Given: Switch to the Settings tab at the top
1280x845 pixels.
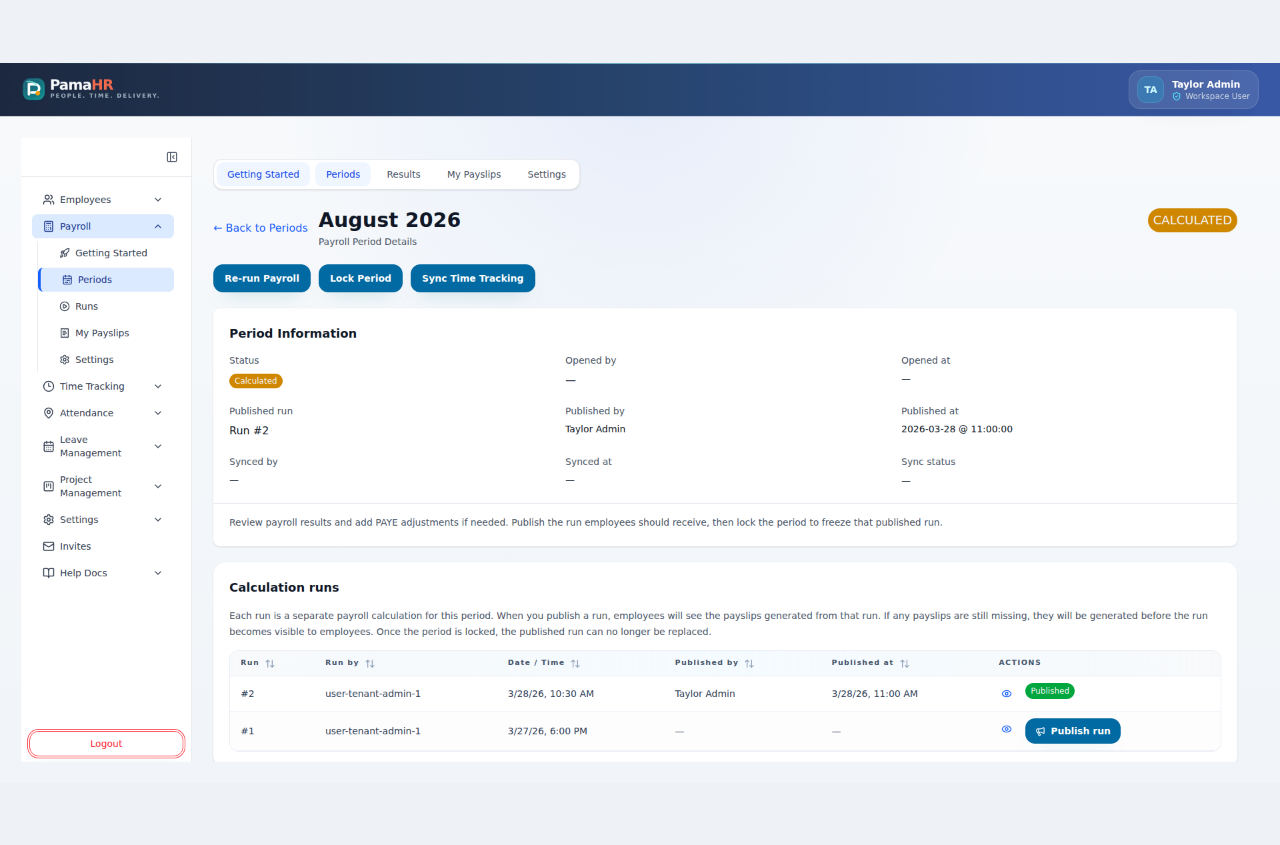Looking at the screenshot, I should pyautogui.click(x=547, y=174).
